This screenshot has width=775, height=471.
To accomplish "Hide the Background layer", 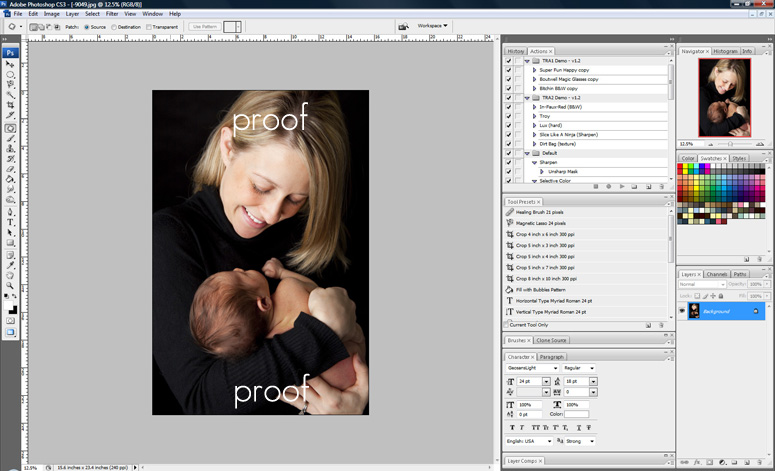I will [x=682, y=311].
